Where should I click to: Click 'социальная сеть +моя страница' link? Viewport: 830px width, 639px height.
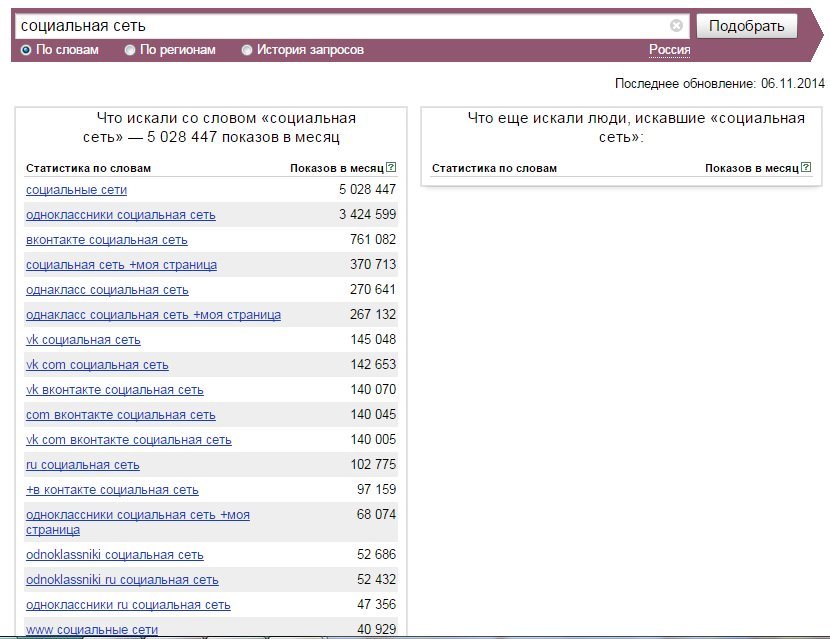click(x=121, y=265)
